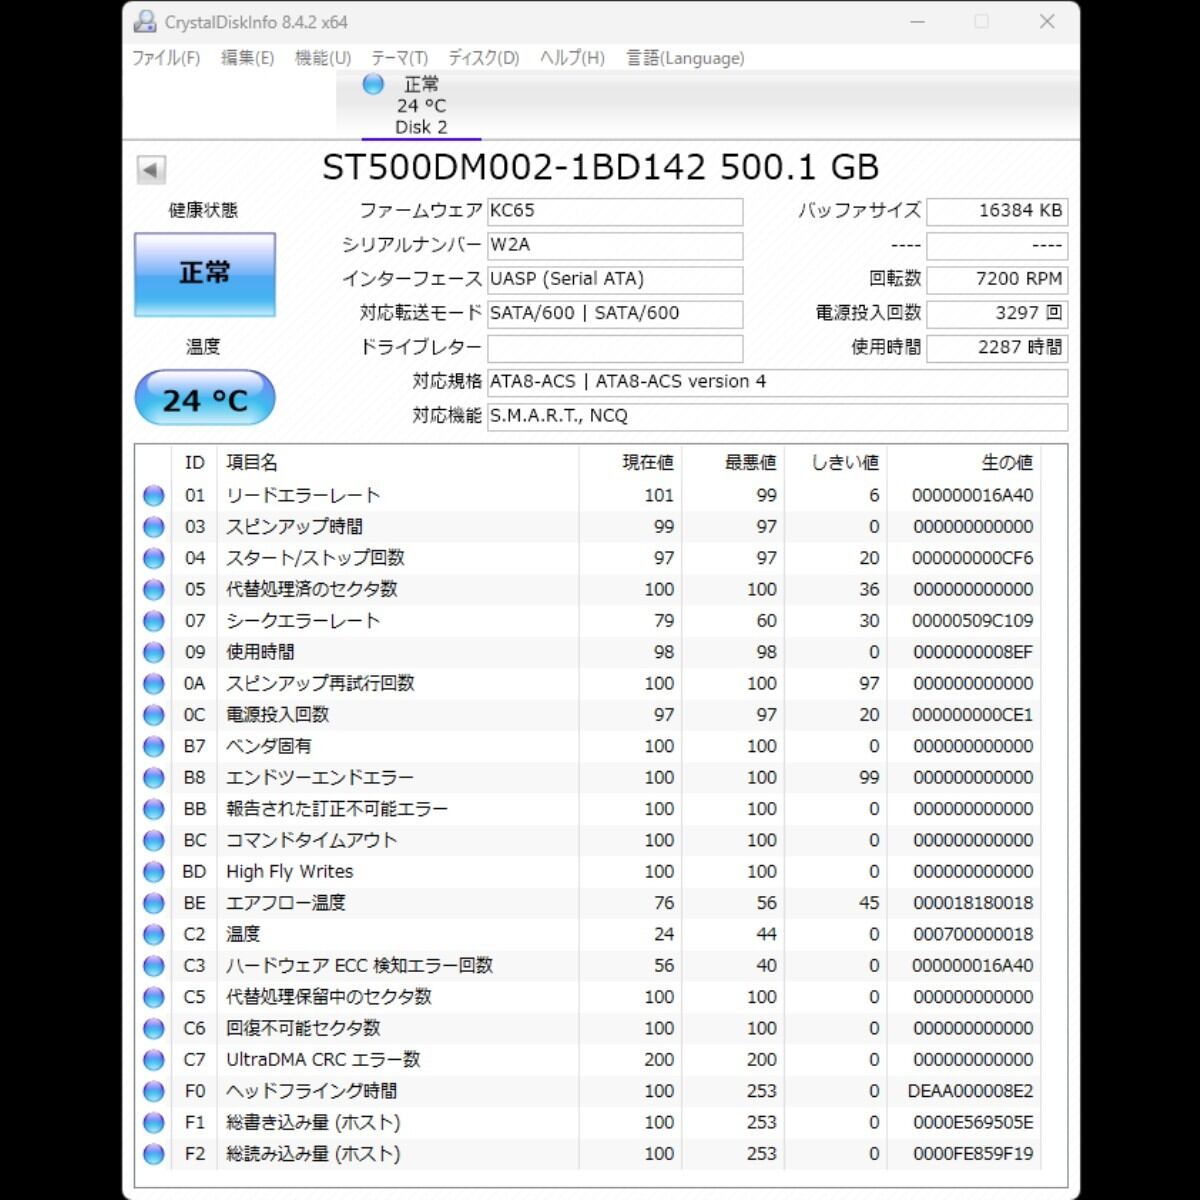The image size is (1200, 1200).
Task: Click the empty ドライブレター field
Action: 615,348
